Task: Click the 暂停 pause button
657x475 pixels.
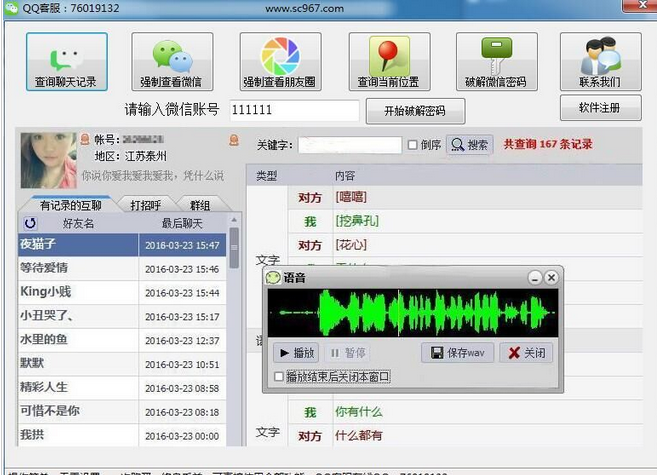Action: (x=348, y=353)
